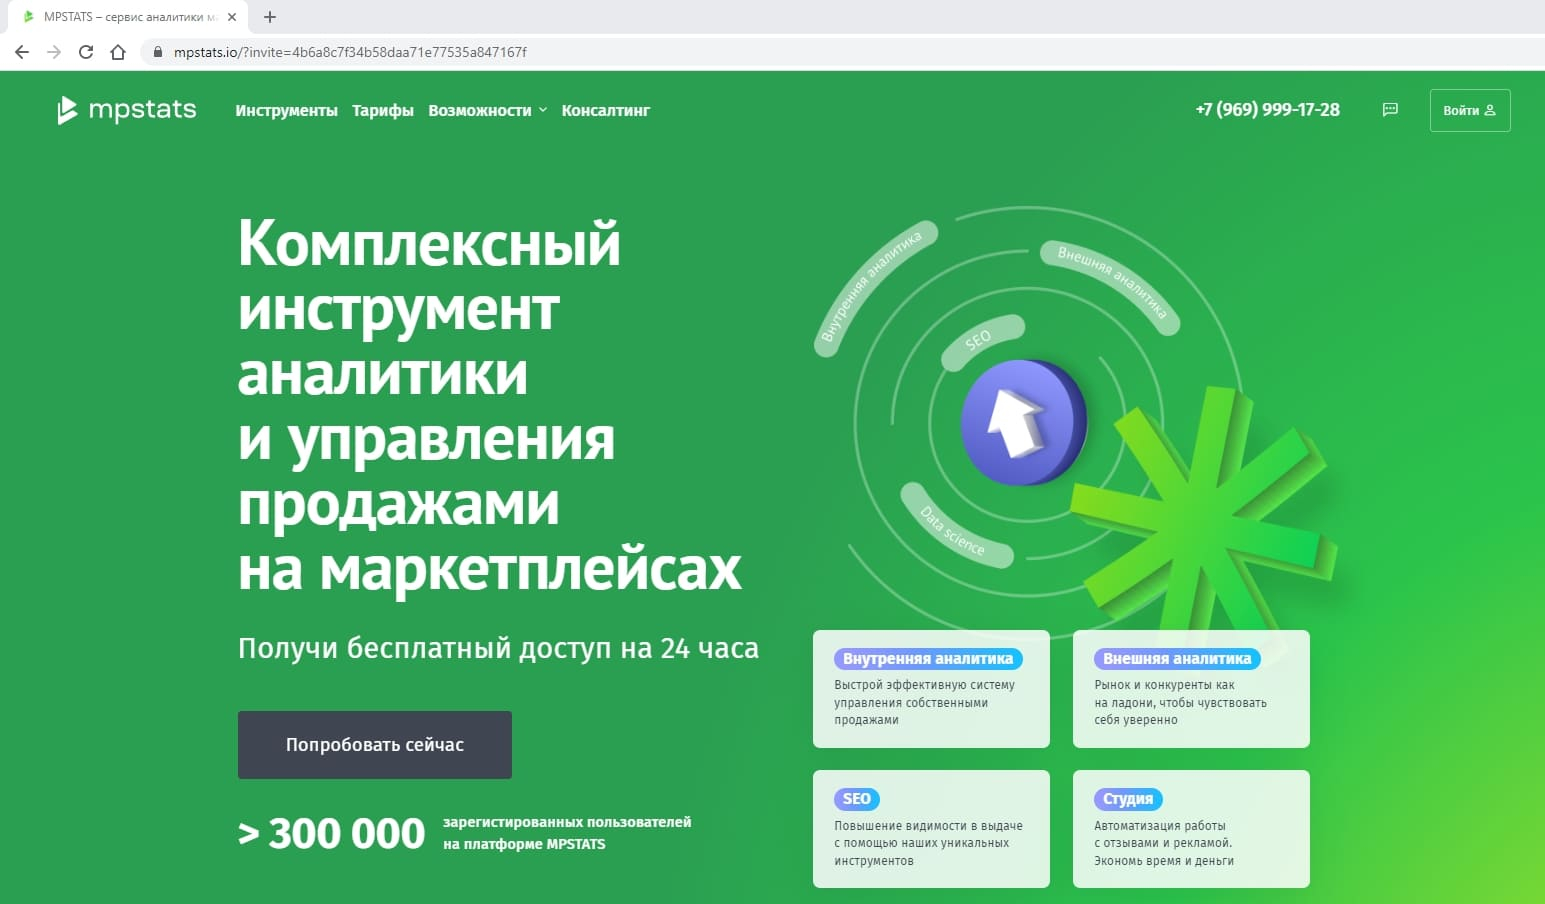
Task: Open a new browser tab
Action: (270, 17)
